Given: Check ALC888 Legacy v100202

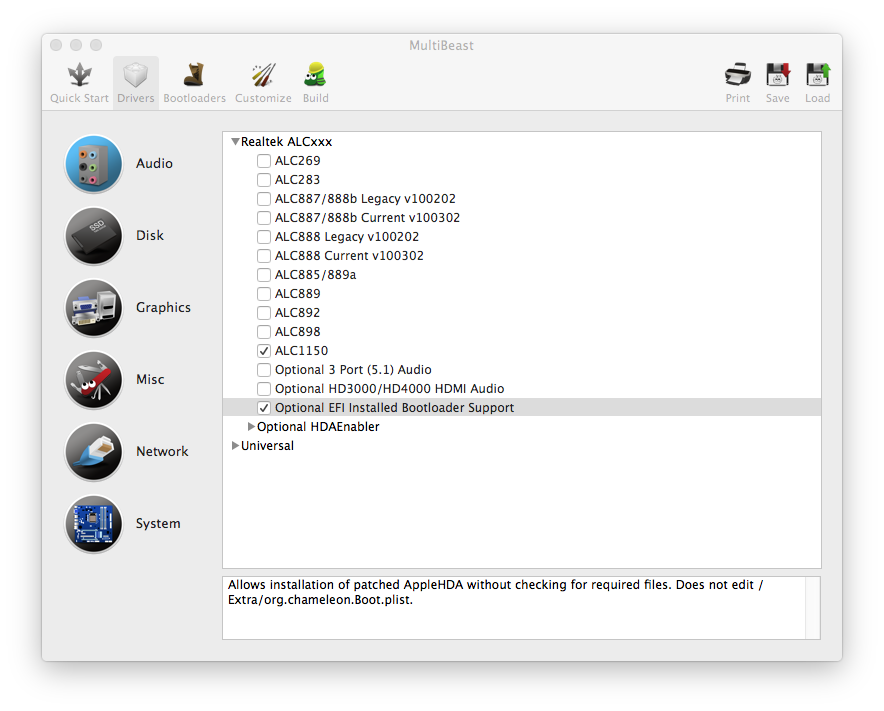Looking at the screenshot, I should [263, 237].
